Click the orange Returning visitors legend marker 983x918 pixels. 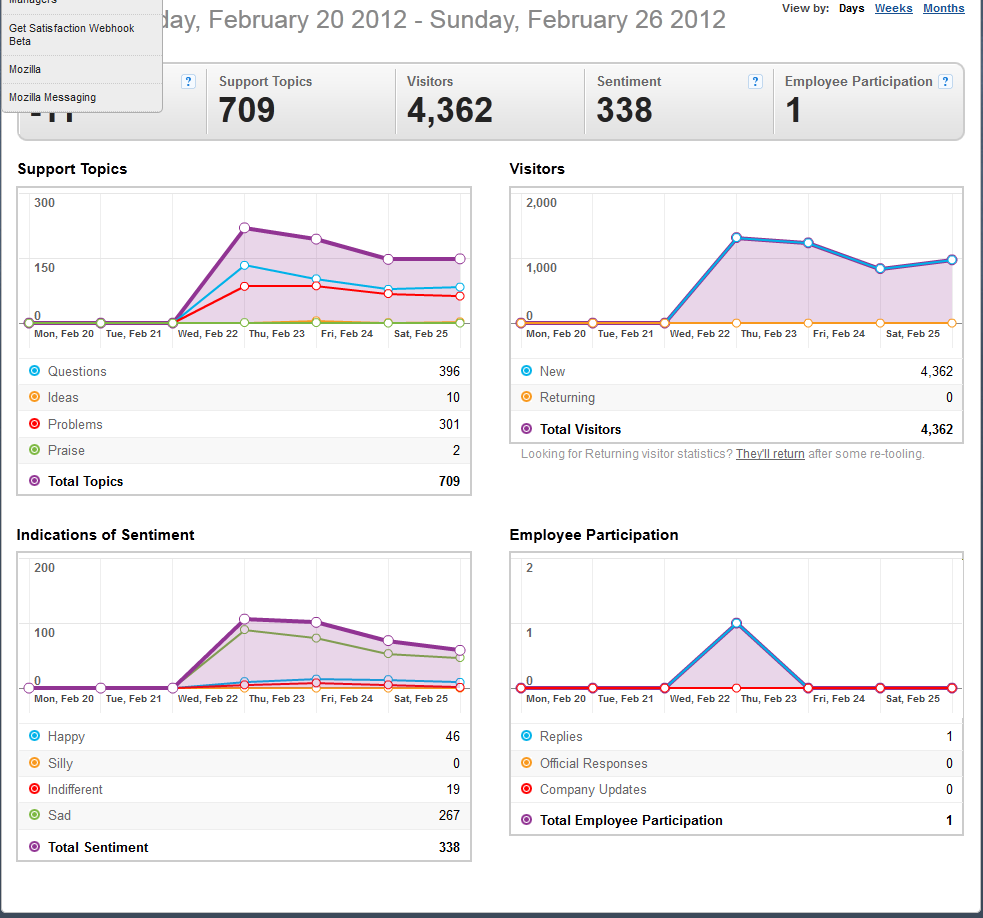click(x=527, y=397)
